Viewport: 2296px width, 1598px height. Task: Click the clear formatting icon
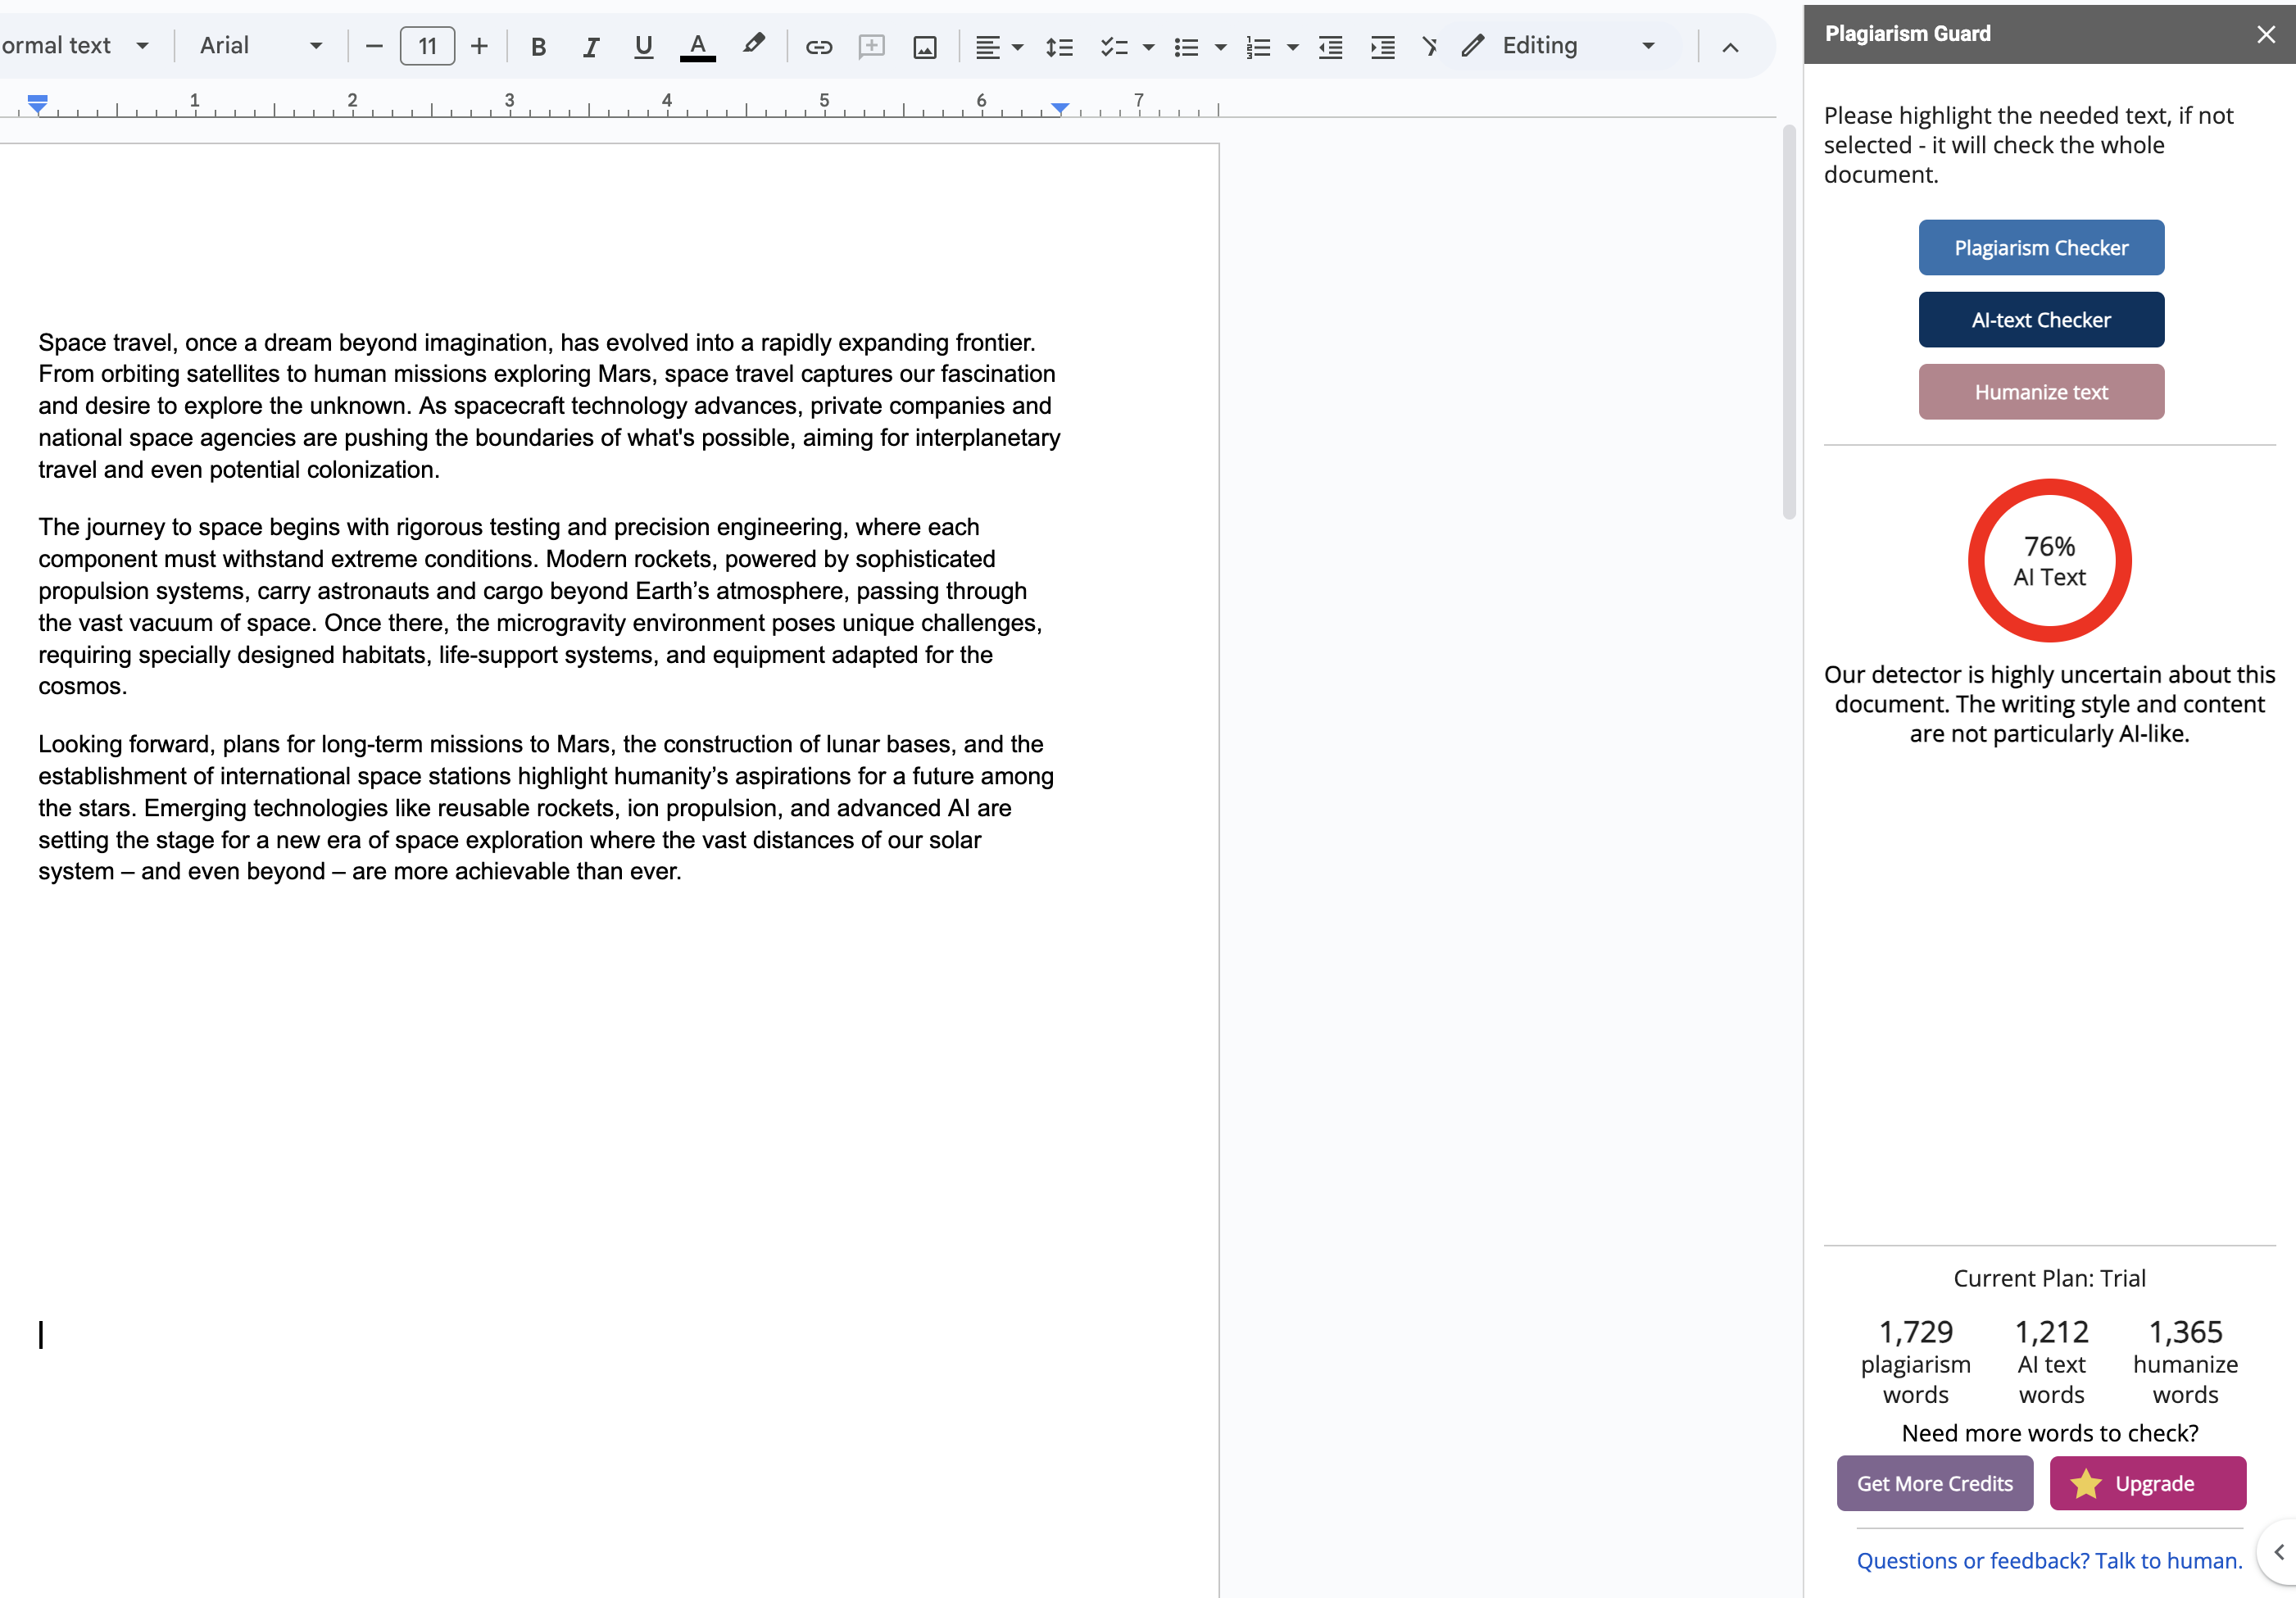coord(1430,46)
